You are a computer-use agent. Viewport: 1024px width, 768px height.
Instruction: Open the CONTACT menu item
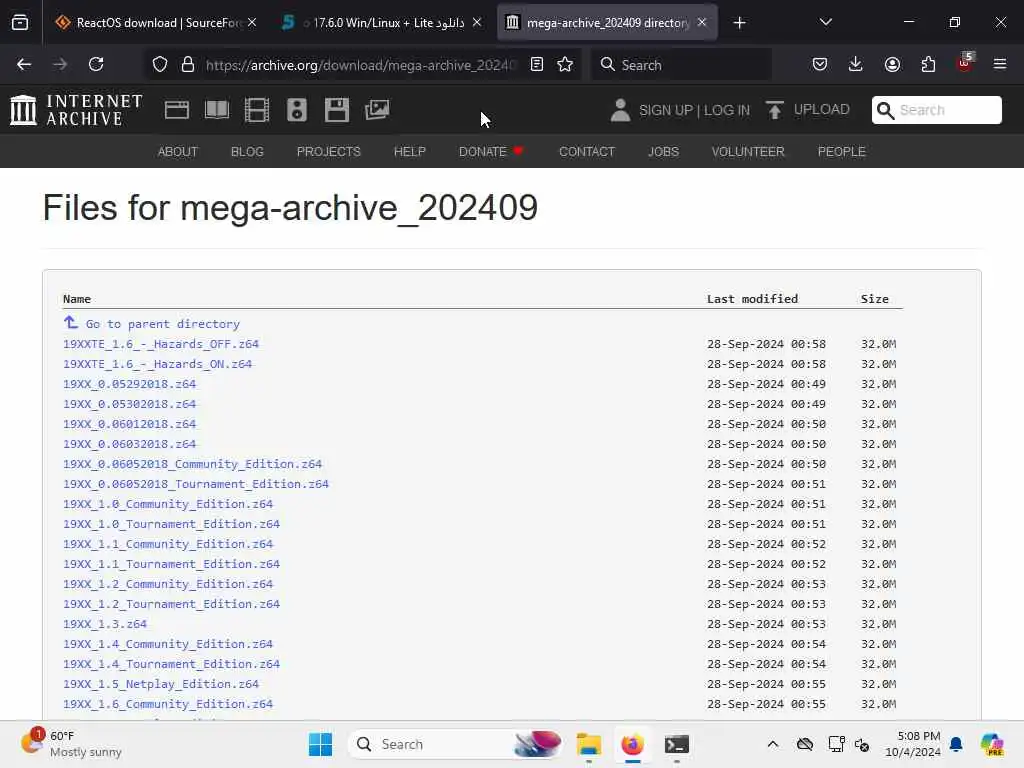(586, 152)
